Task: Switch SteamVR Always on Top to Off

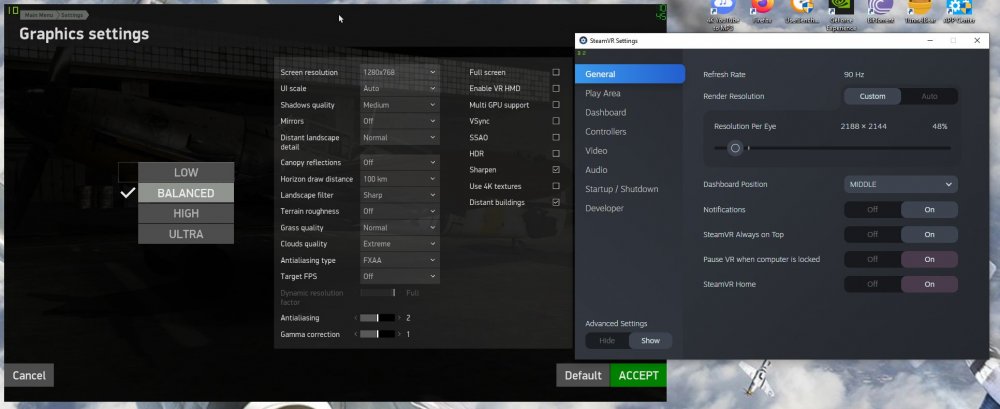Action: pyautogui.click(x=872, y=234)
